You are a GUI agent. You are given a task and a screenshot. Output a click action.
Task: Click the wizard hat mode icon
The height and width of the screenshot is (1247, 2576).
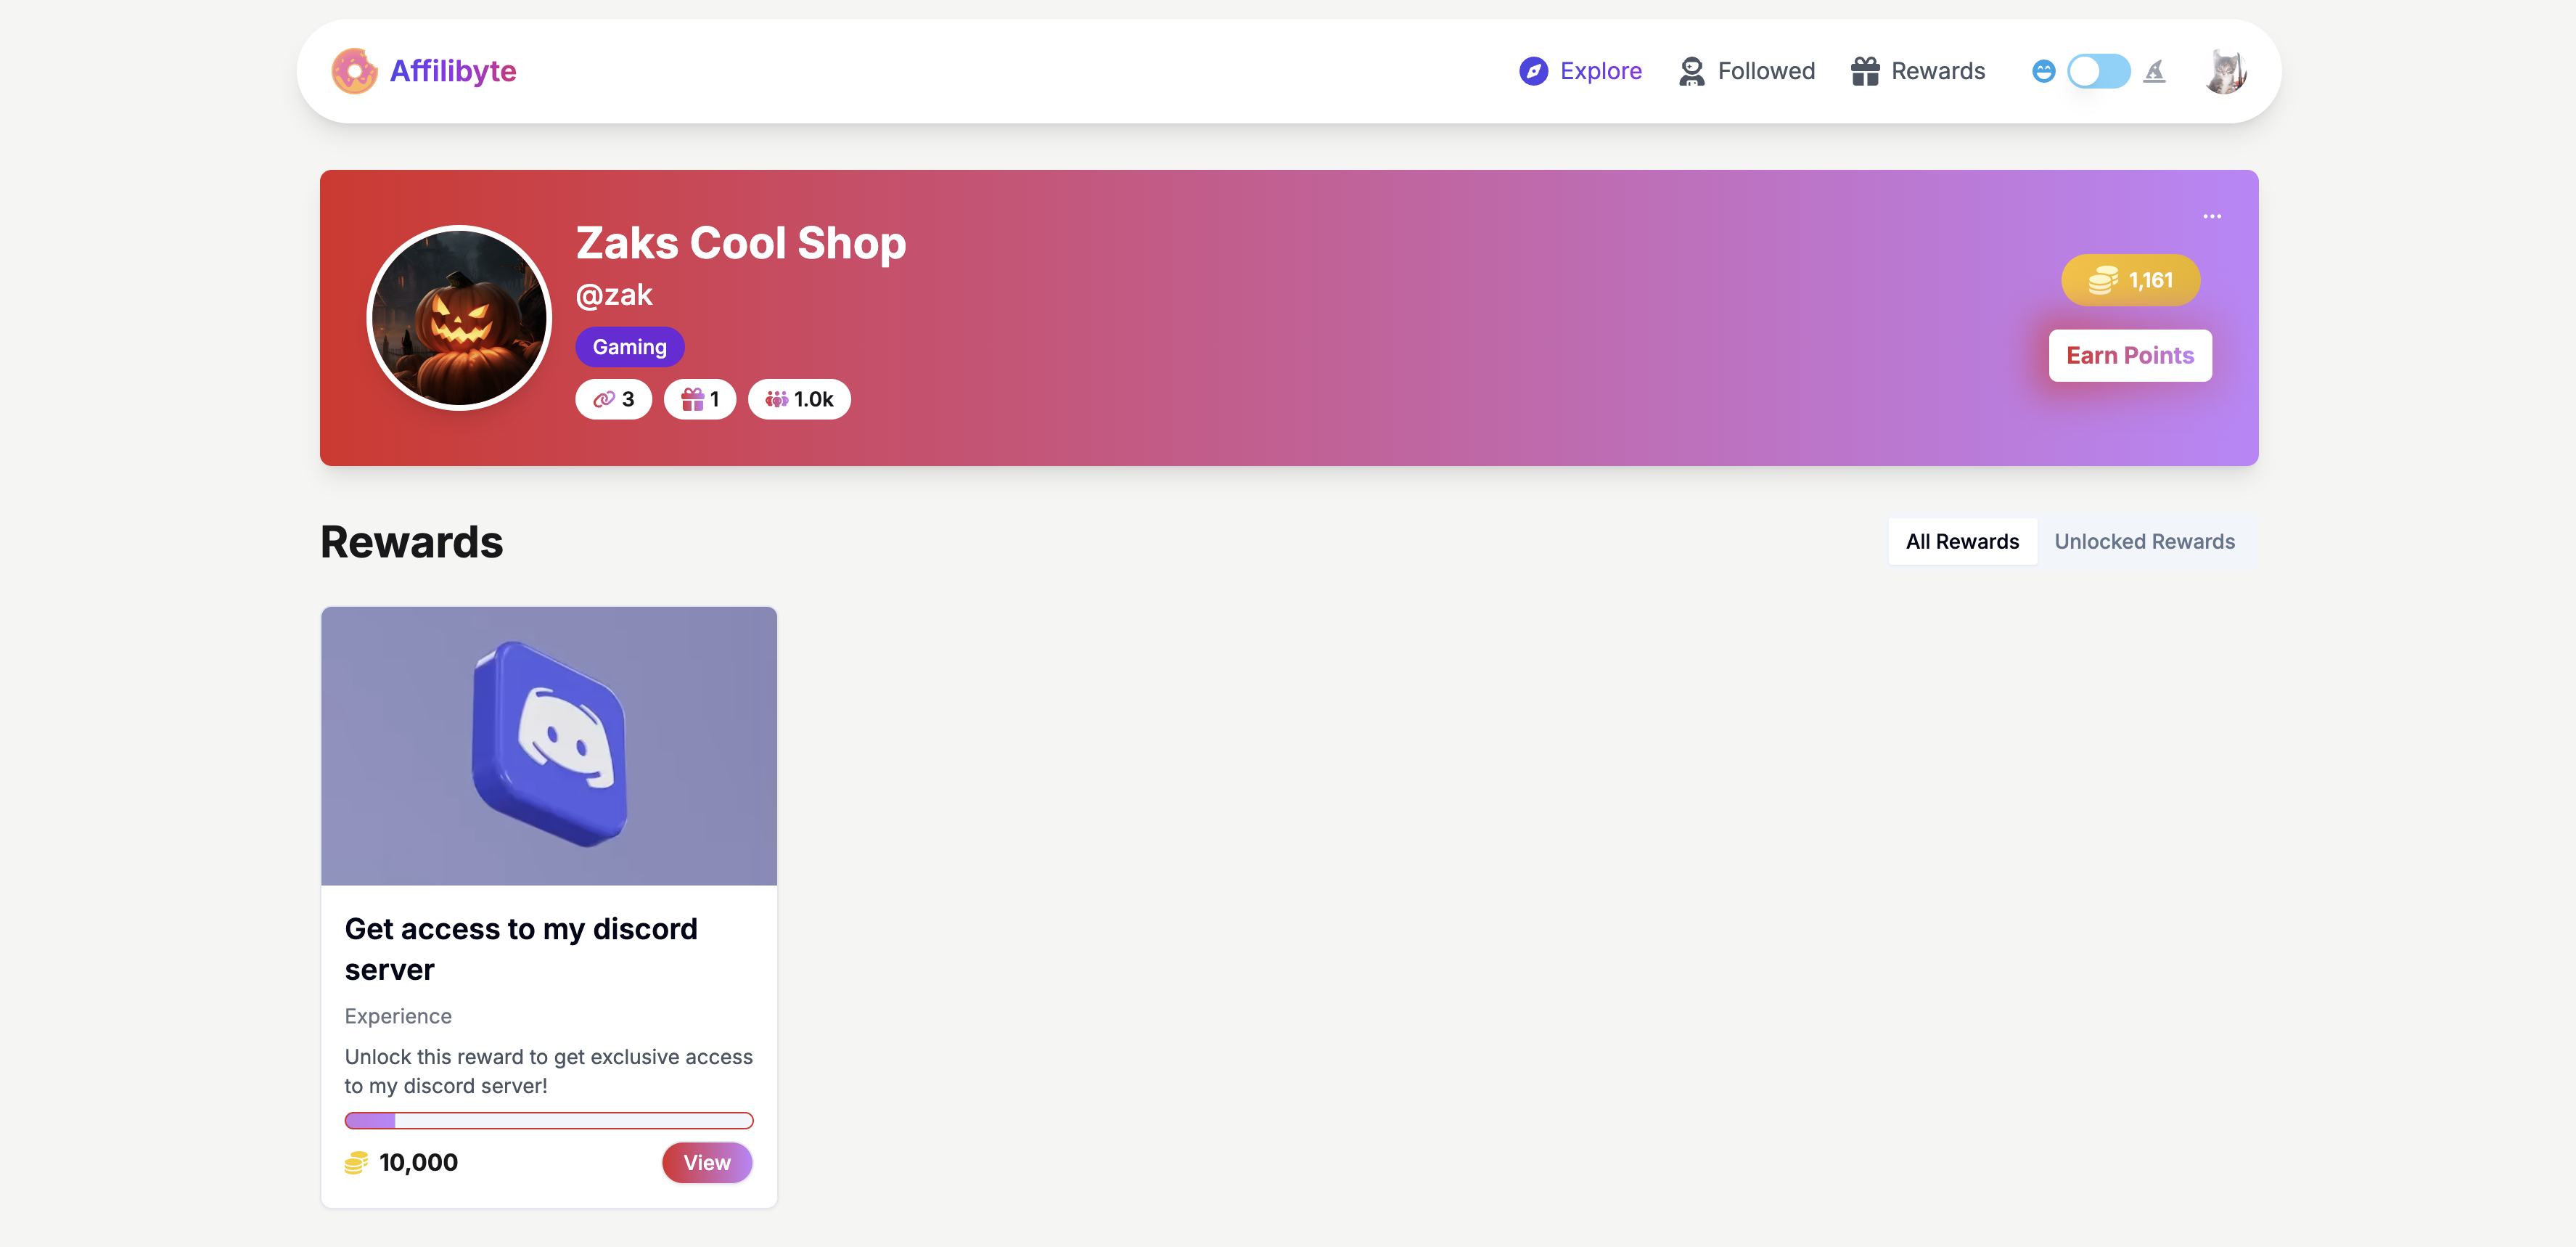[2154, 71]
